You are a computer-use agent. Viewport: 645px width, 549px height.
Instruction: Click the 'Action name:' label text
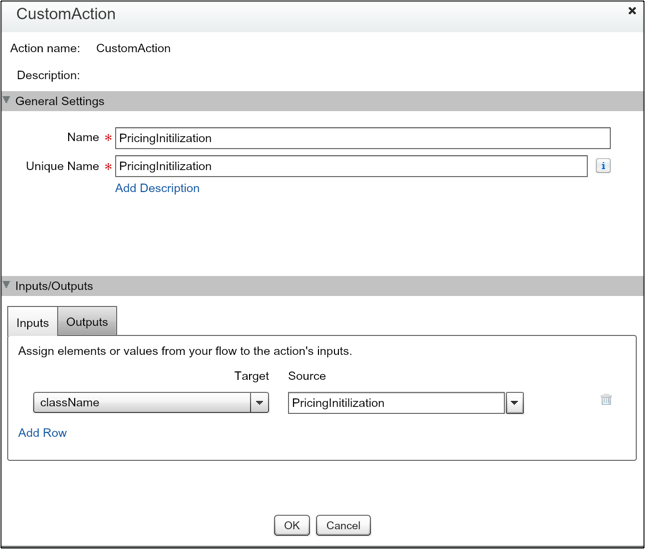[45, 48]
